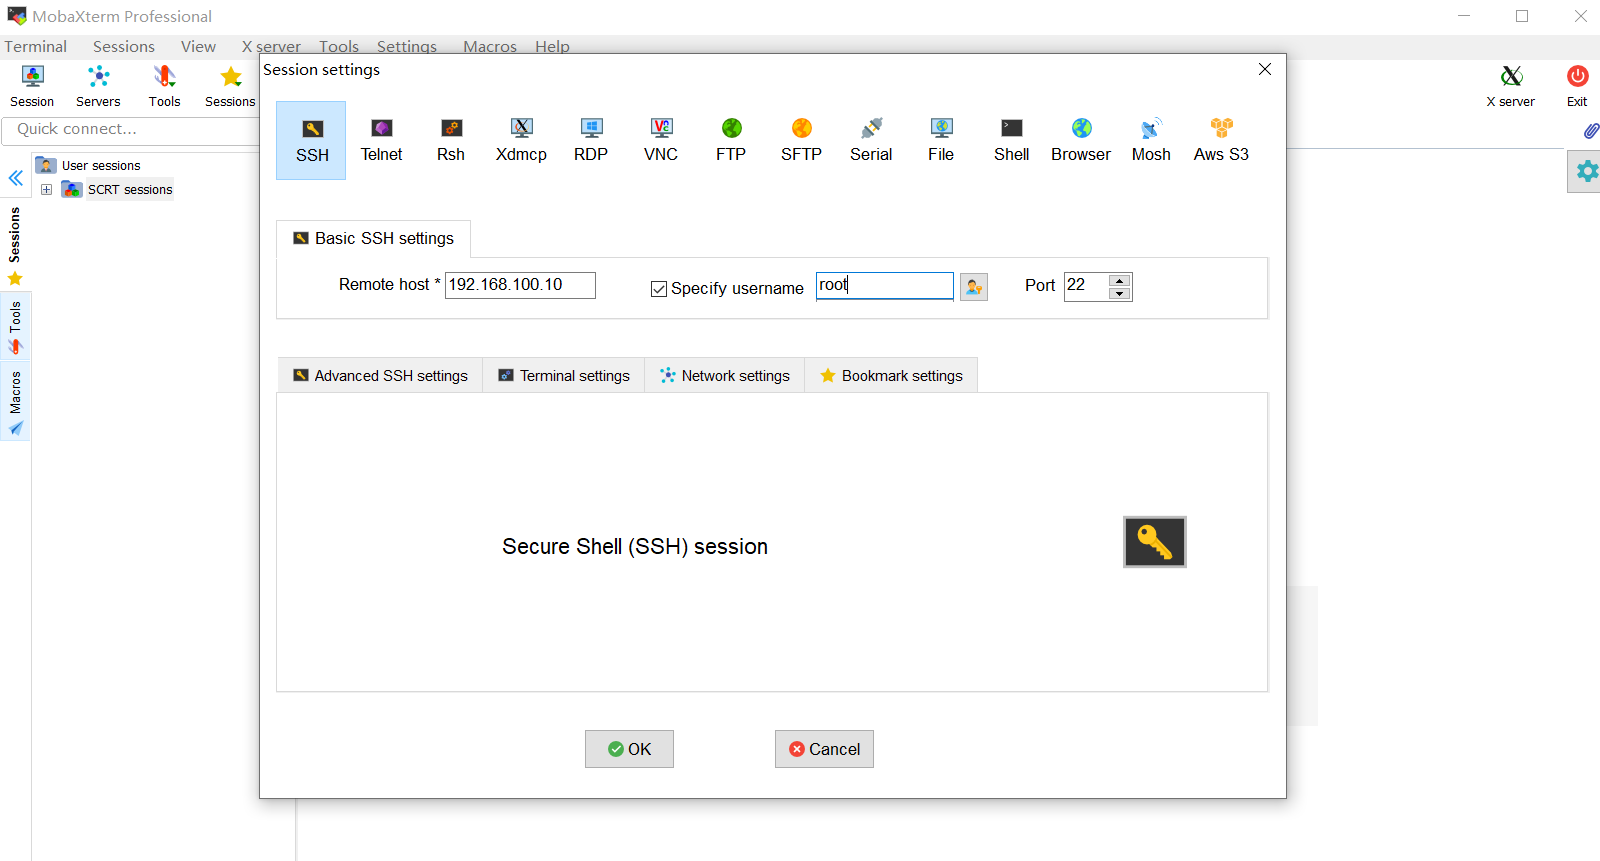The height and width of the screenshot is (861, 1600).
Task: Click the Port number field
Action: (x=1086, y=286)
